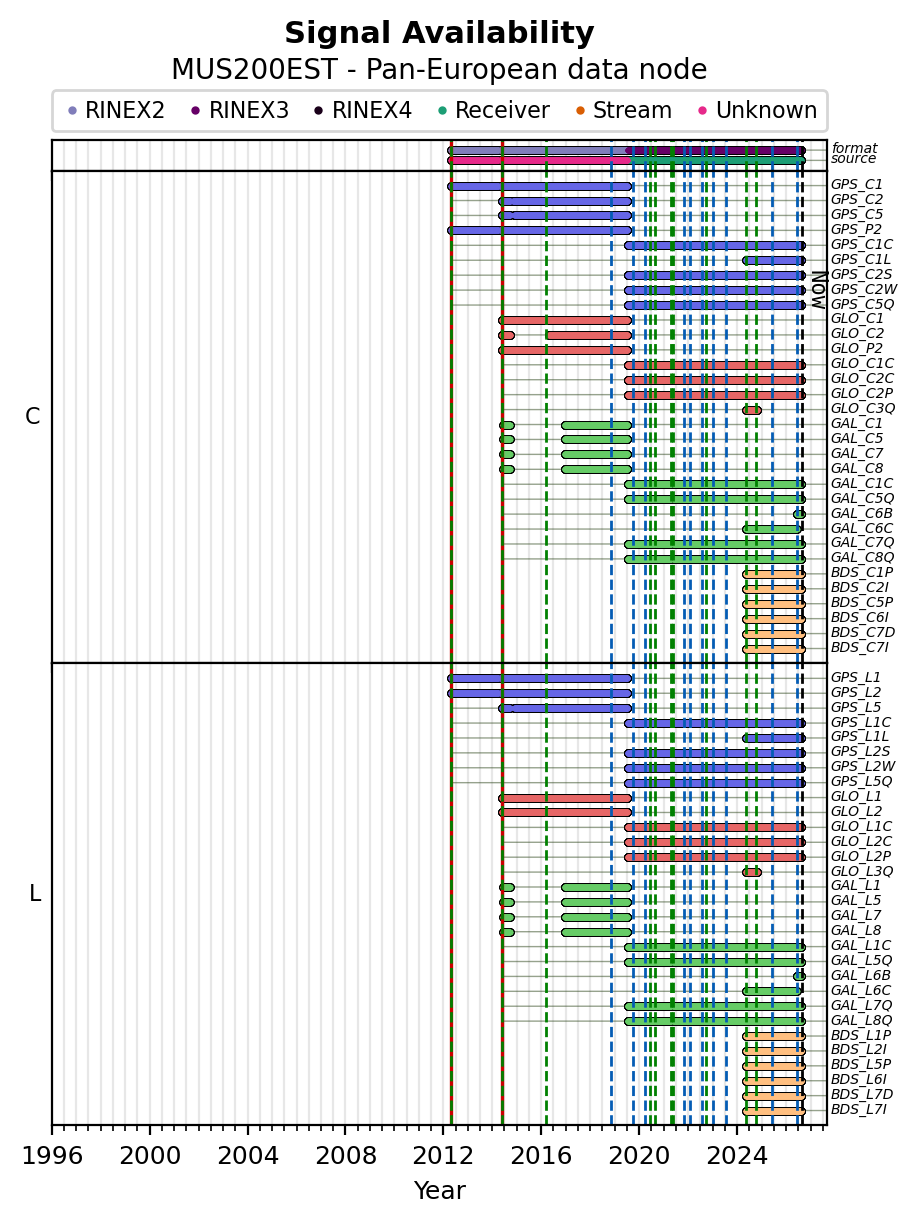Click the 1996 axis tick label
The height and width of the screenshot is (1224, 918).
pyautogui.click(x=52, y=1155)
